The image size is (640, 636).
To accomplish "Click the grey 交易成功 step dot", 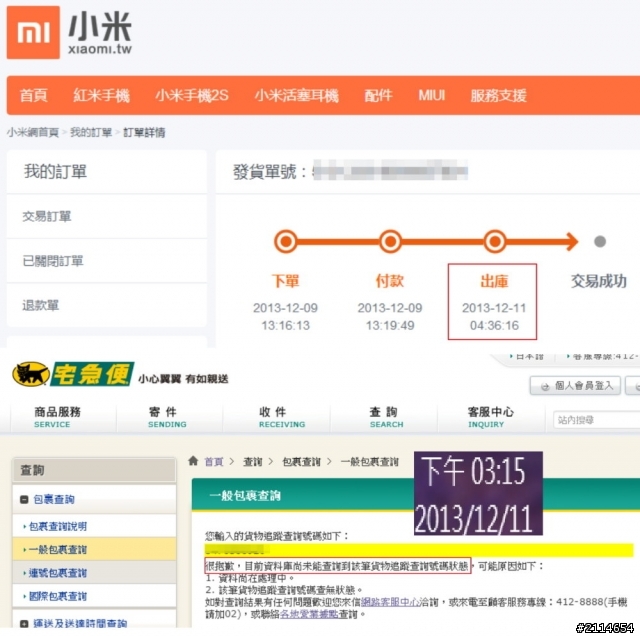I will tap(600, 241).
